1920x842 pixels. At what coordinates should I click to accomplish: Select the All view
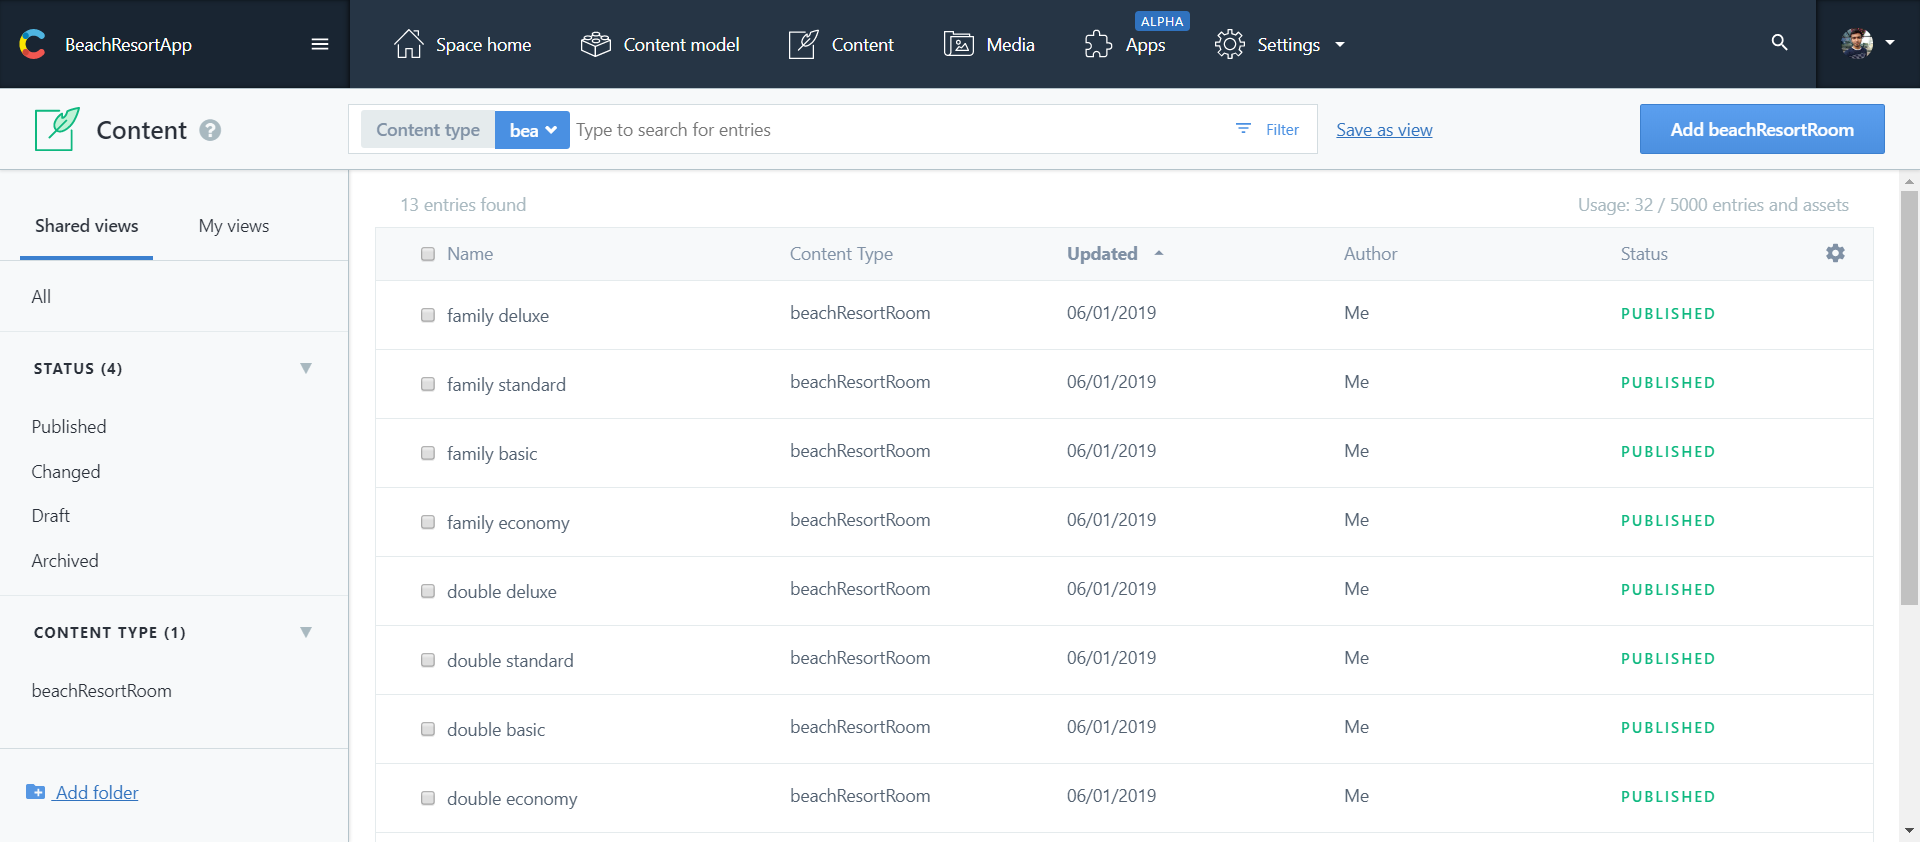coord(41,297)
